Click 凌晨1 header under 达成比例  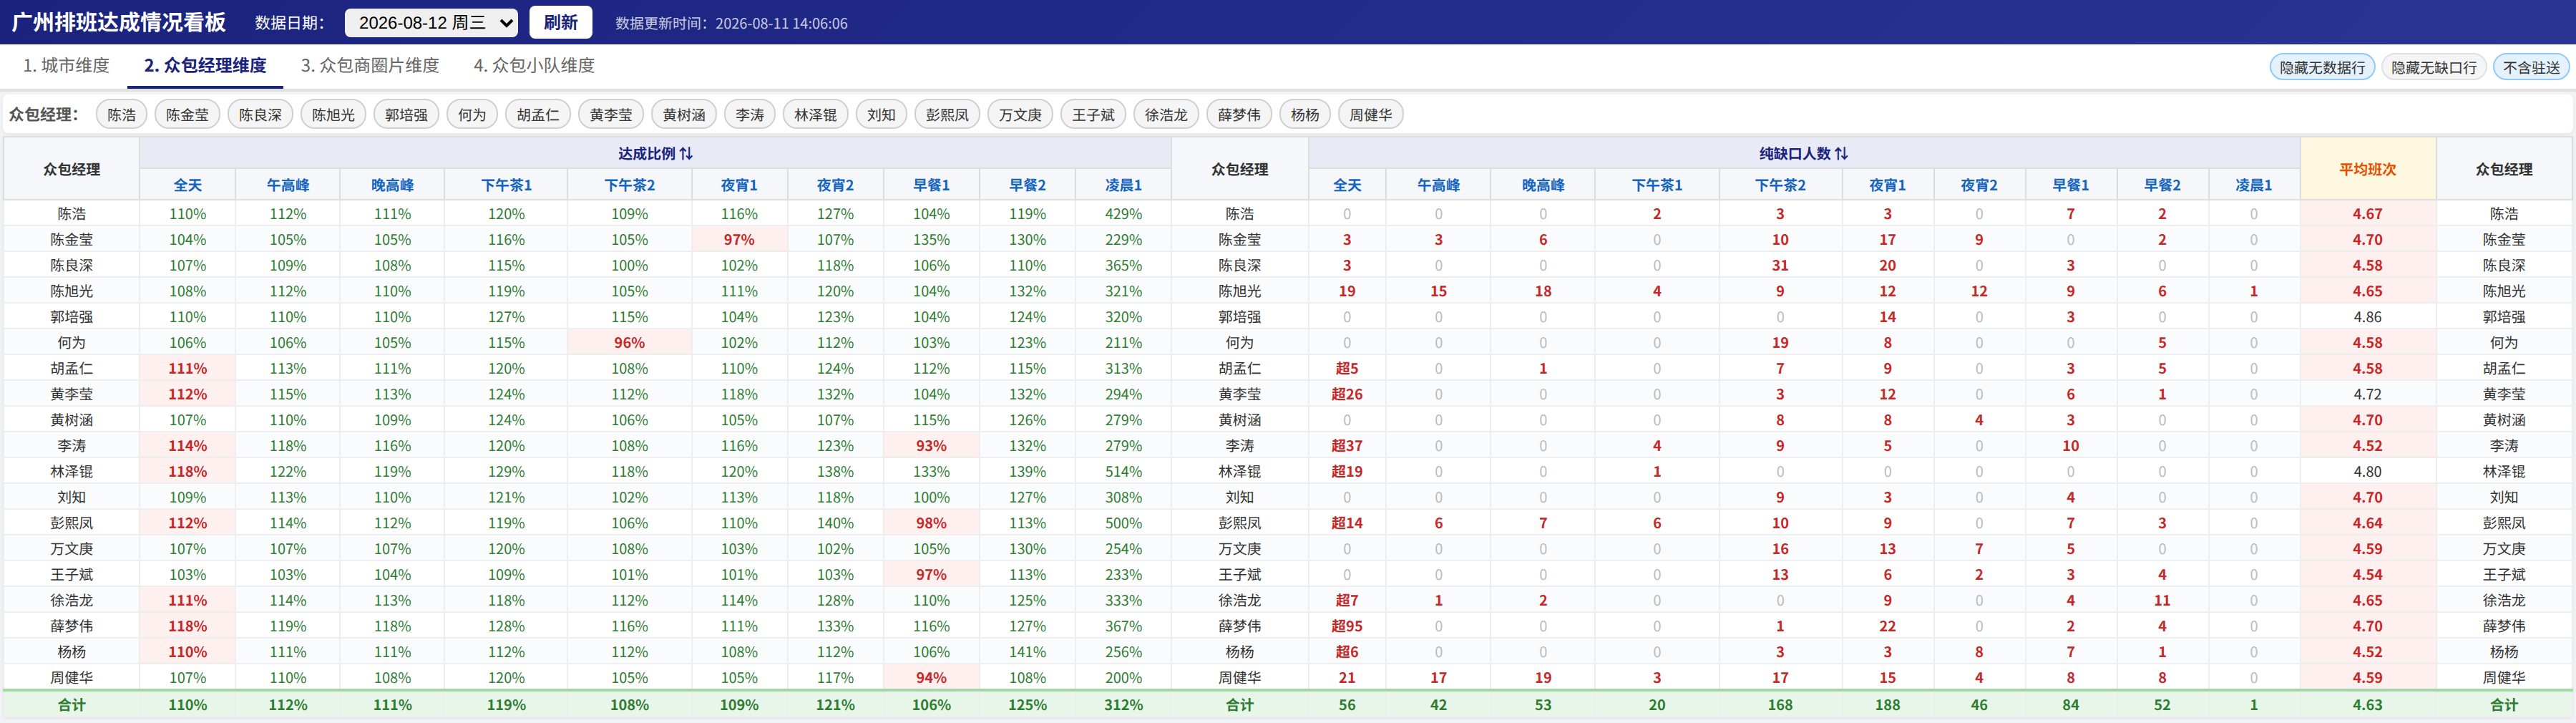(x=1123, y=185)
